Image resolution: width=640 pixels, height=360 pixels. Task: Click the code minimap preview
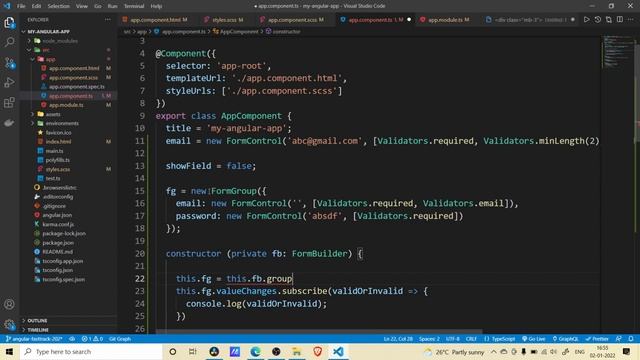pyautogui.click(x=618, y=51)
